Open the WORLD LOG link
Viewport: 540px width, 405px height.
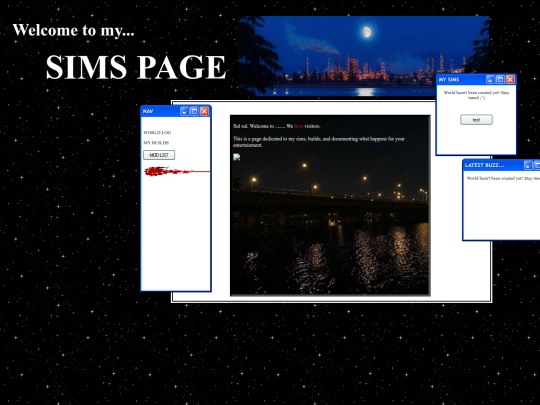point(157,133)
